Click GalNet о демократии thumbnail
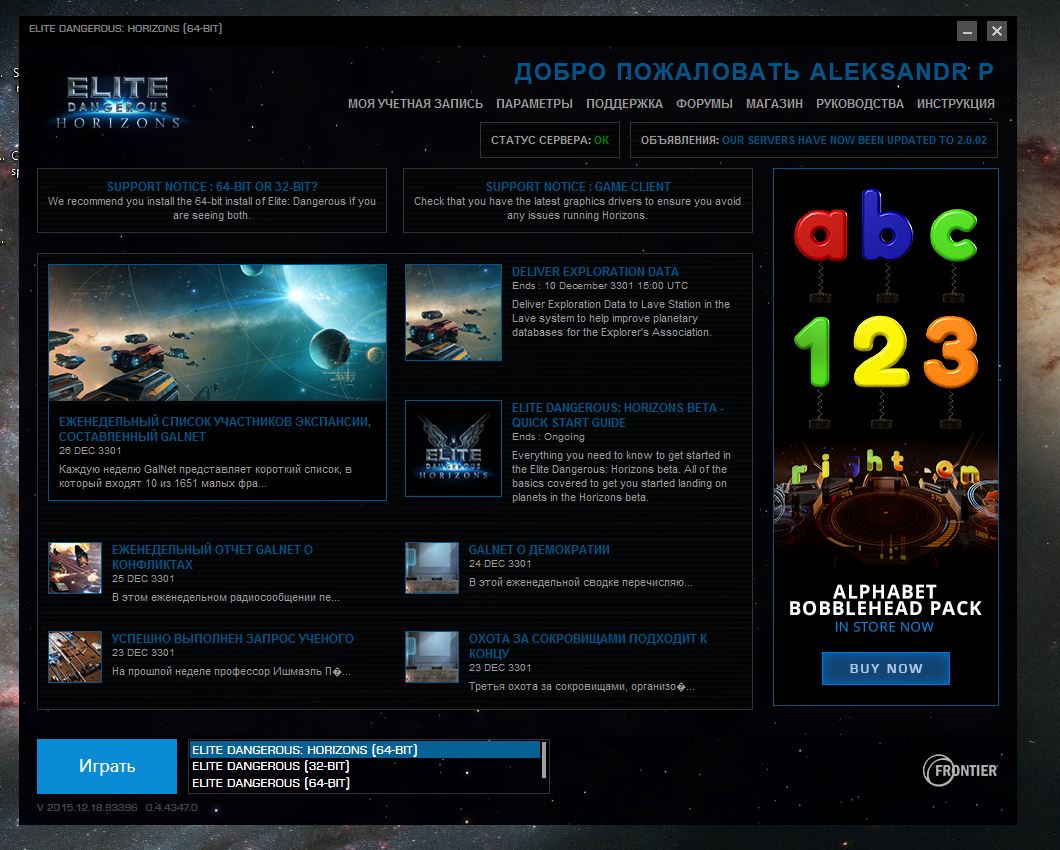 point(432,568)
